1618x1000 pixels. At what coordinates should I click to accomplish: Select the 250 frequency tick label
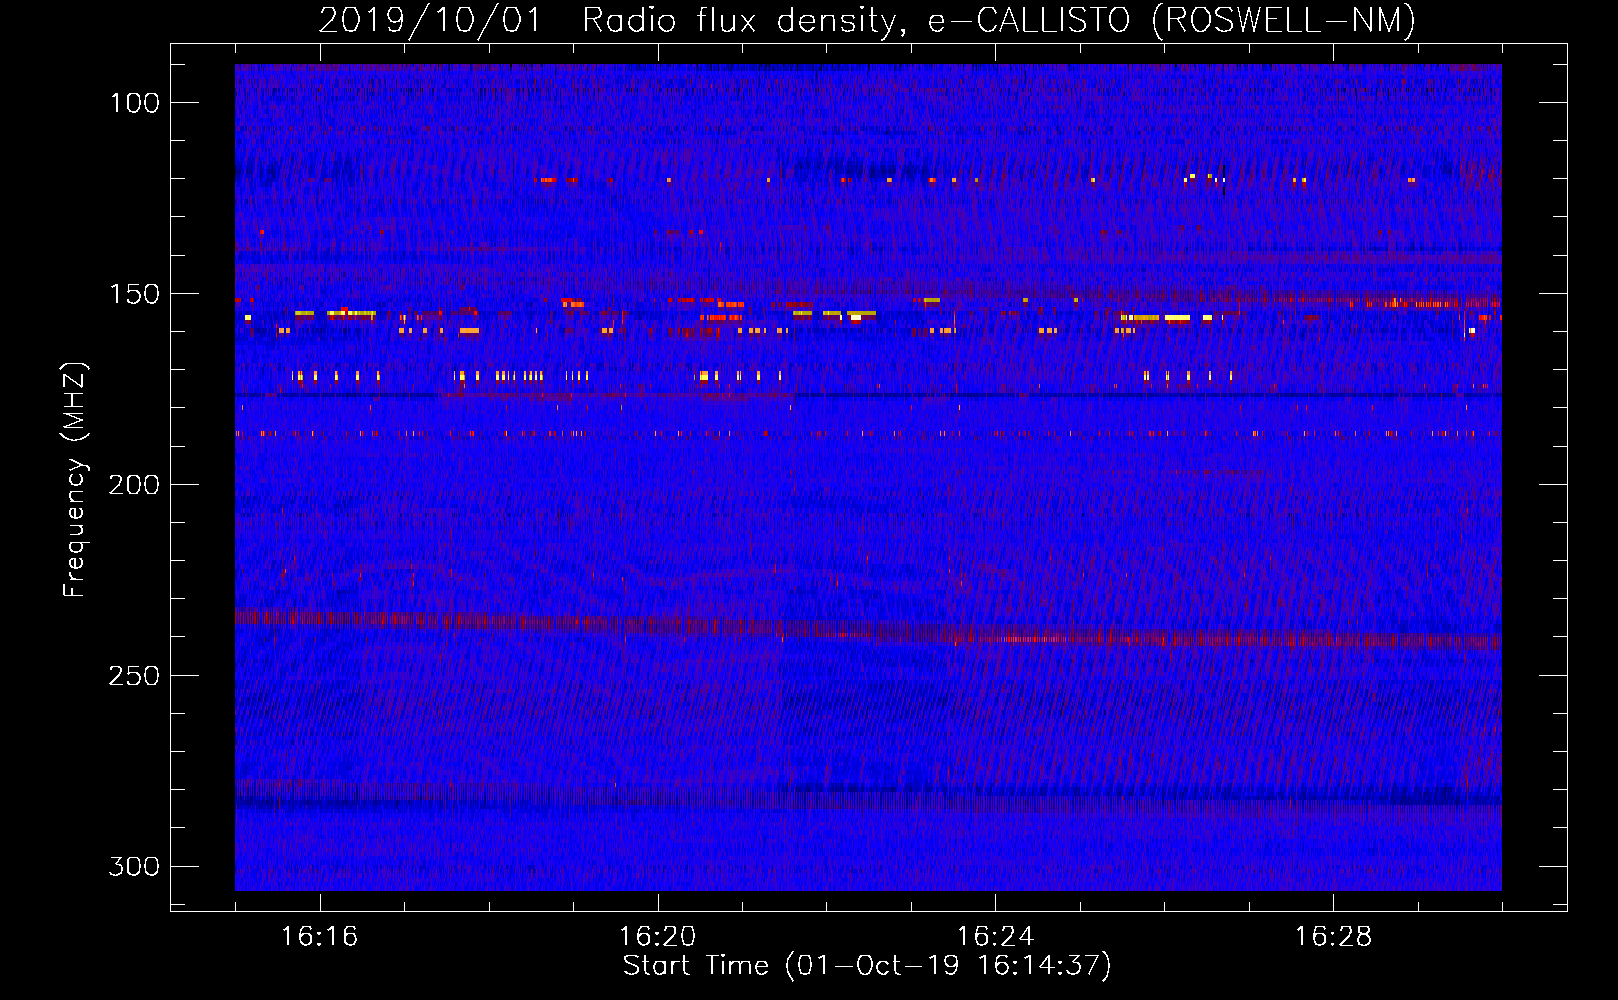[x=134, y=676]
